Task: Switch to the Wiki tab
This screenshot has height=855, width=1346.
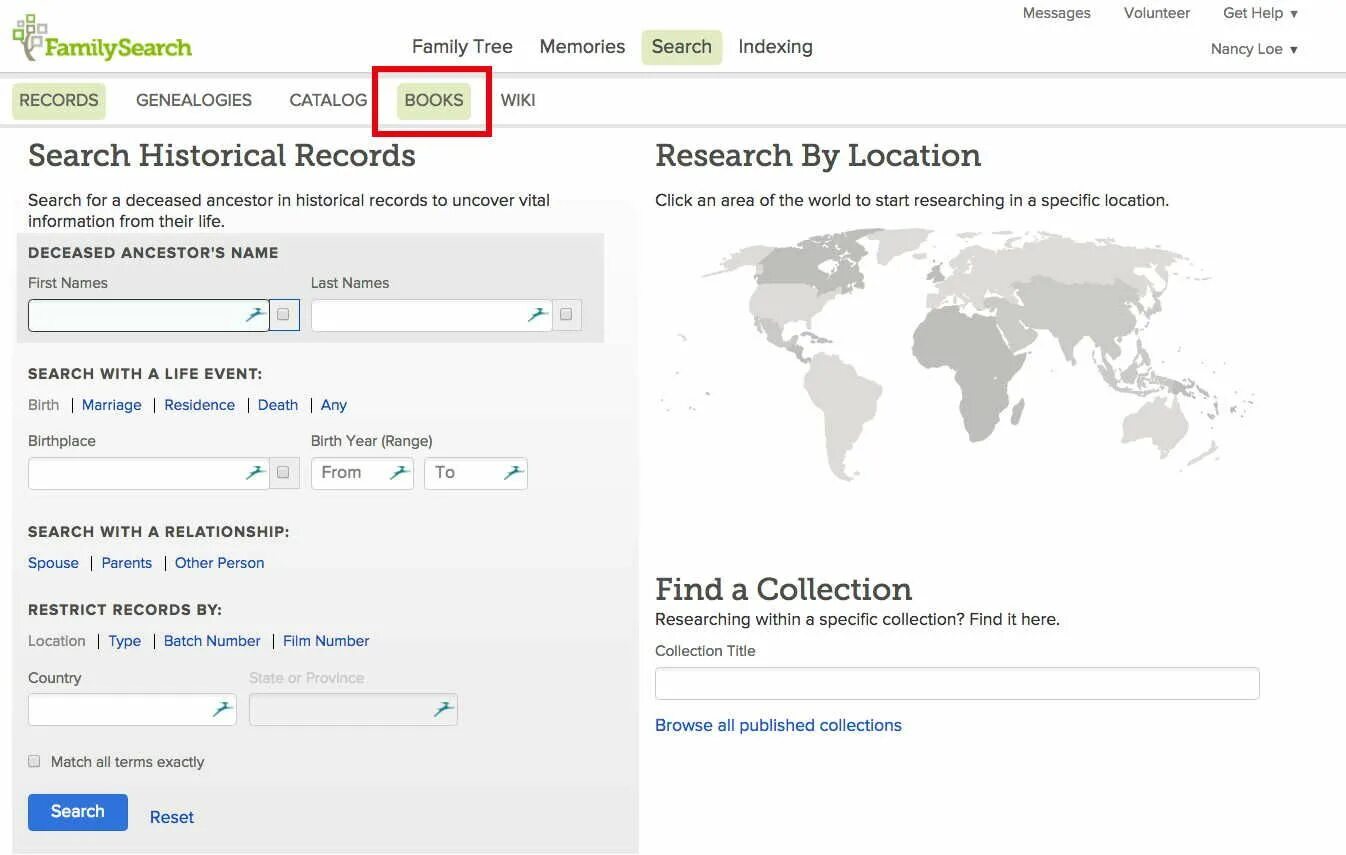Action: (518, 100)
